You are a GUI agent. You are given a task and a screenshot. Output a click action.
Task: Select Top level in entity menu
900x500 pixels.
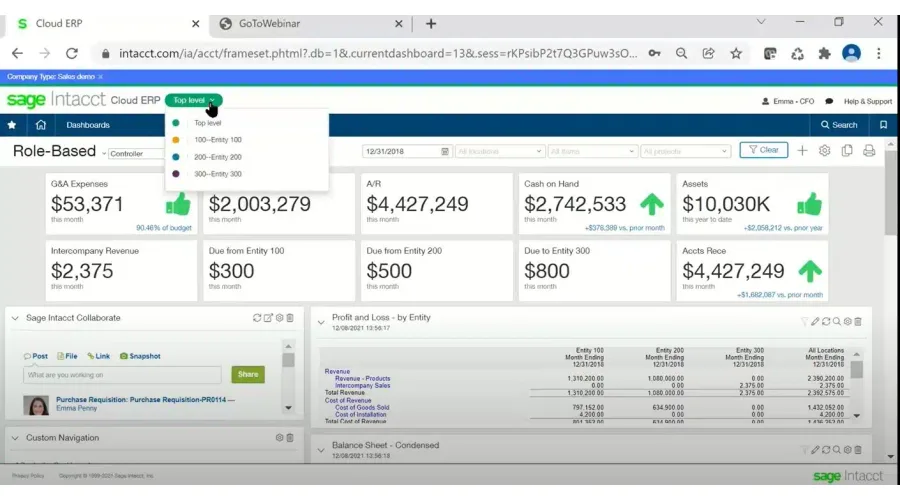point(207,123)
